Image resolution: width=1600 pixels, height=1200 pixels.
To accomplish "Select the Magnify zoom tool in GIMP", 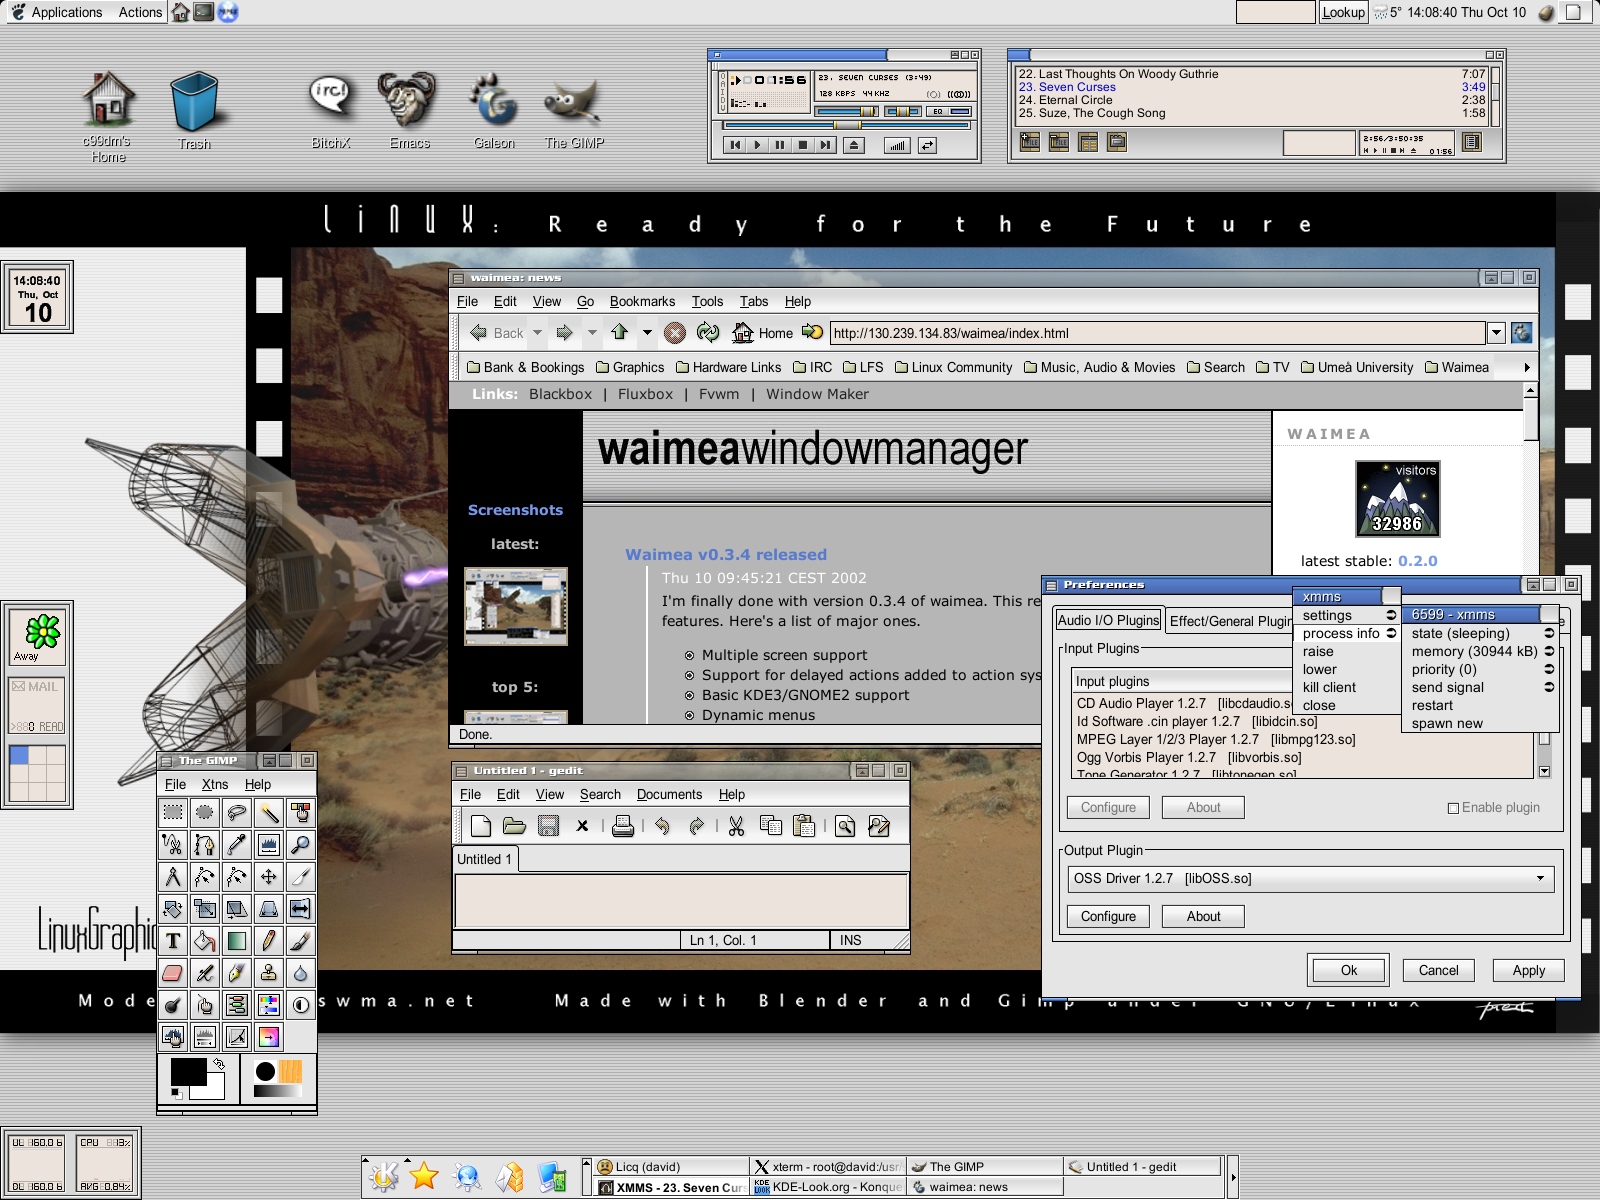I will point(301,845).
